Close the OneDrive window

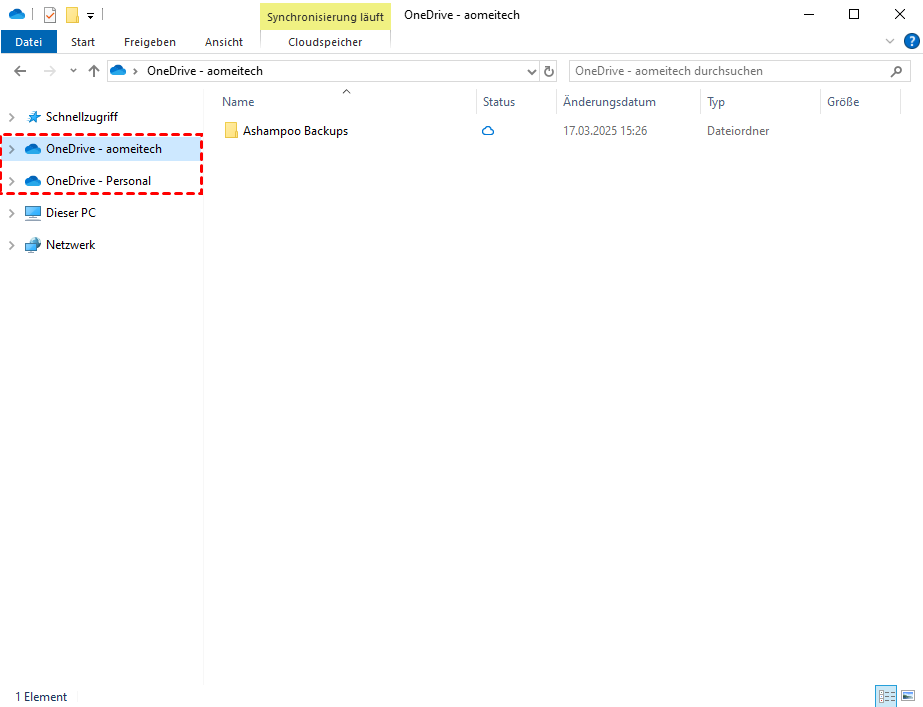point(899,14)
